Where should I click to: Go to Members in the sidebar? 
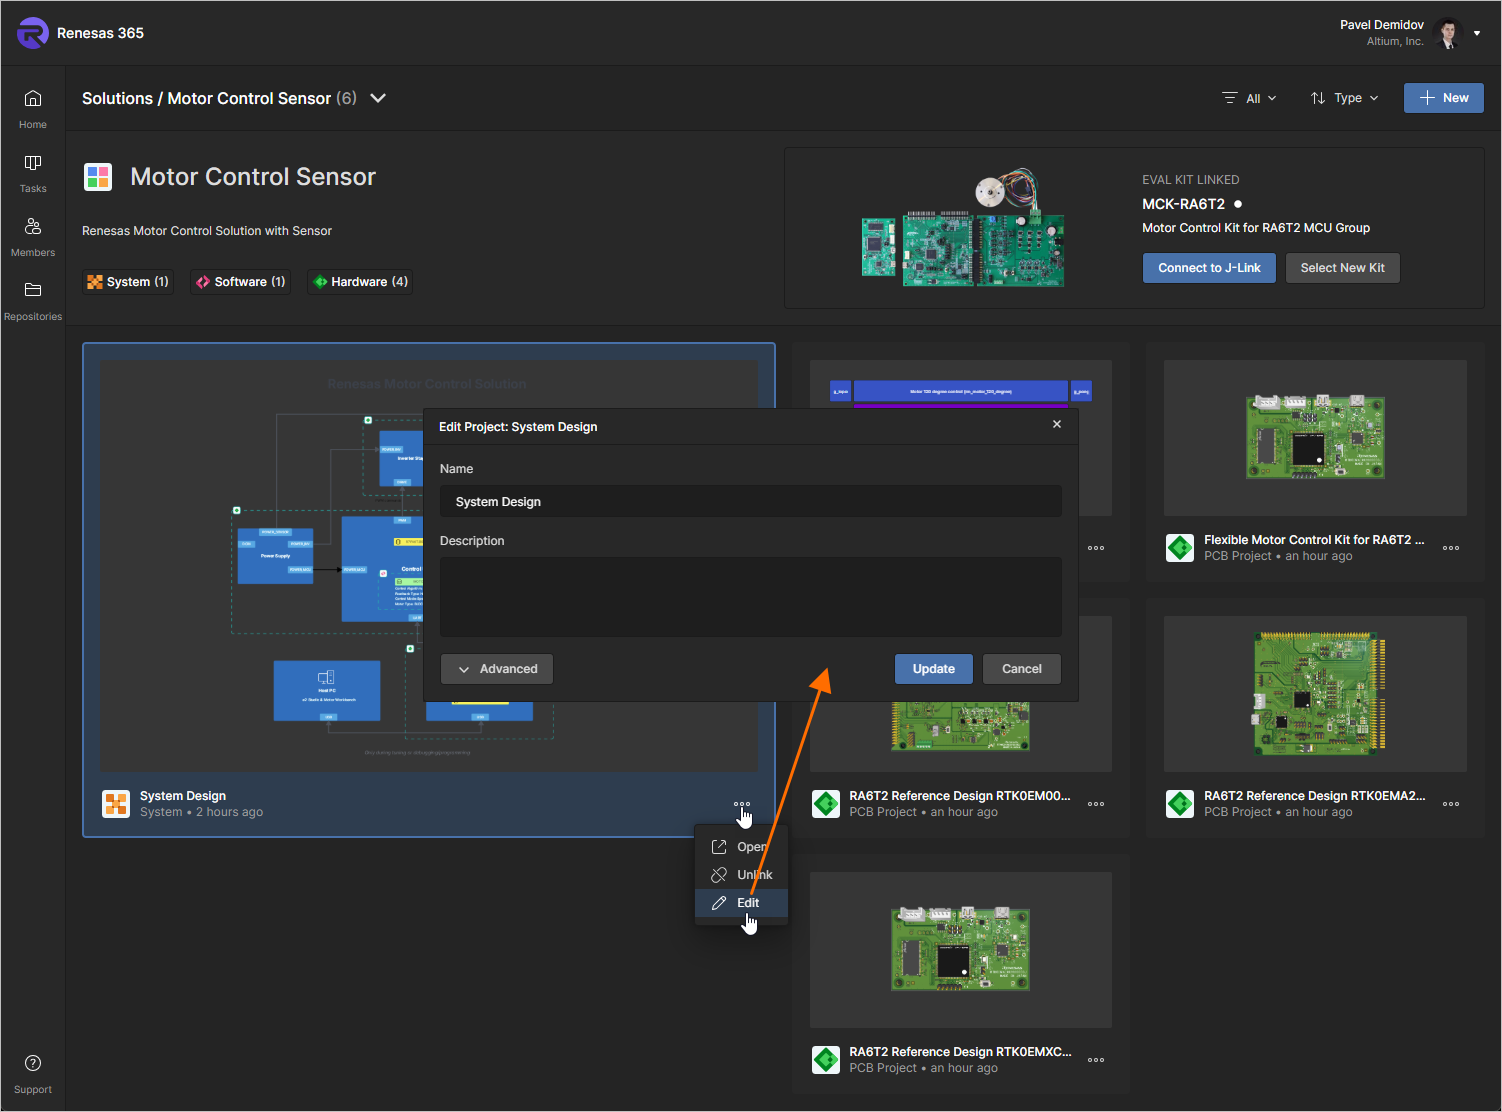pos(33,236)
